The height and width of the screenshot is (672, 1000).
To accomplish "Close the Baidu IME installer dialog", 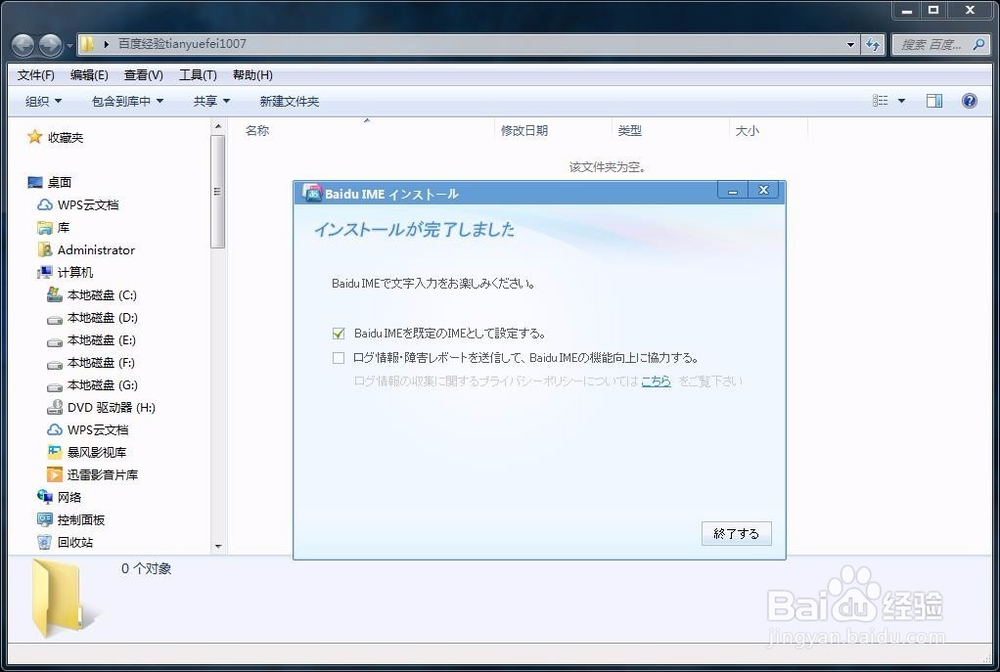I will [x=763, y=190].
